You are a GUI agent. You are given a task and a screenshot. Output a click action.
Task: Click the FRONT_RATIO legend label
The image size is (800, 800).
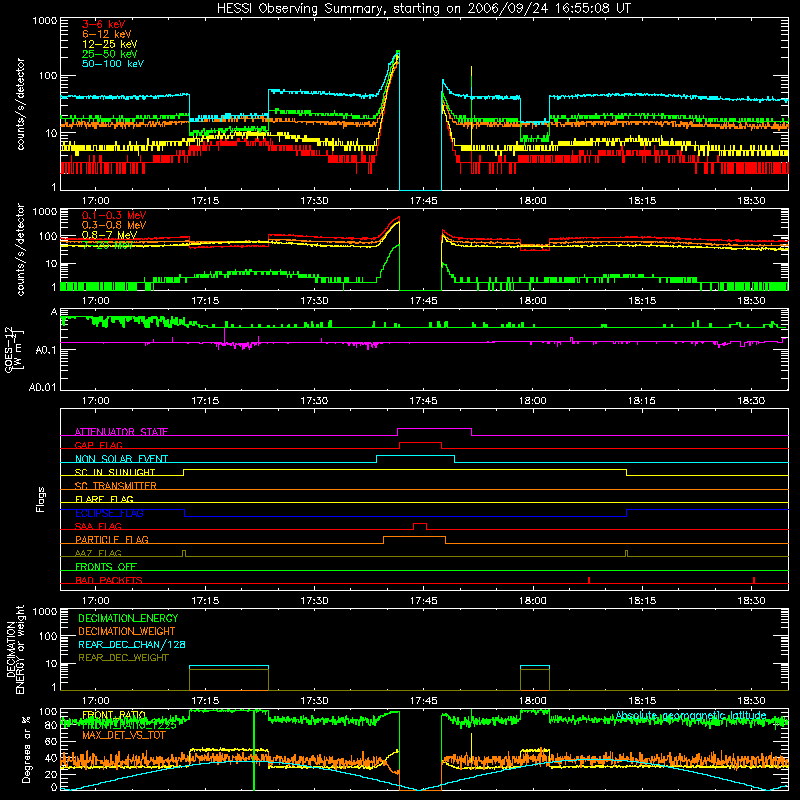[x=114, y=715]
